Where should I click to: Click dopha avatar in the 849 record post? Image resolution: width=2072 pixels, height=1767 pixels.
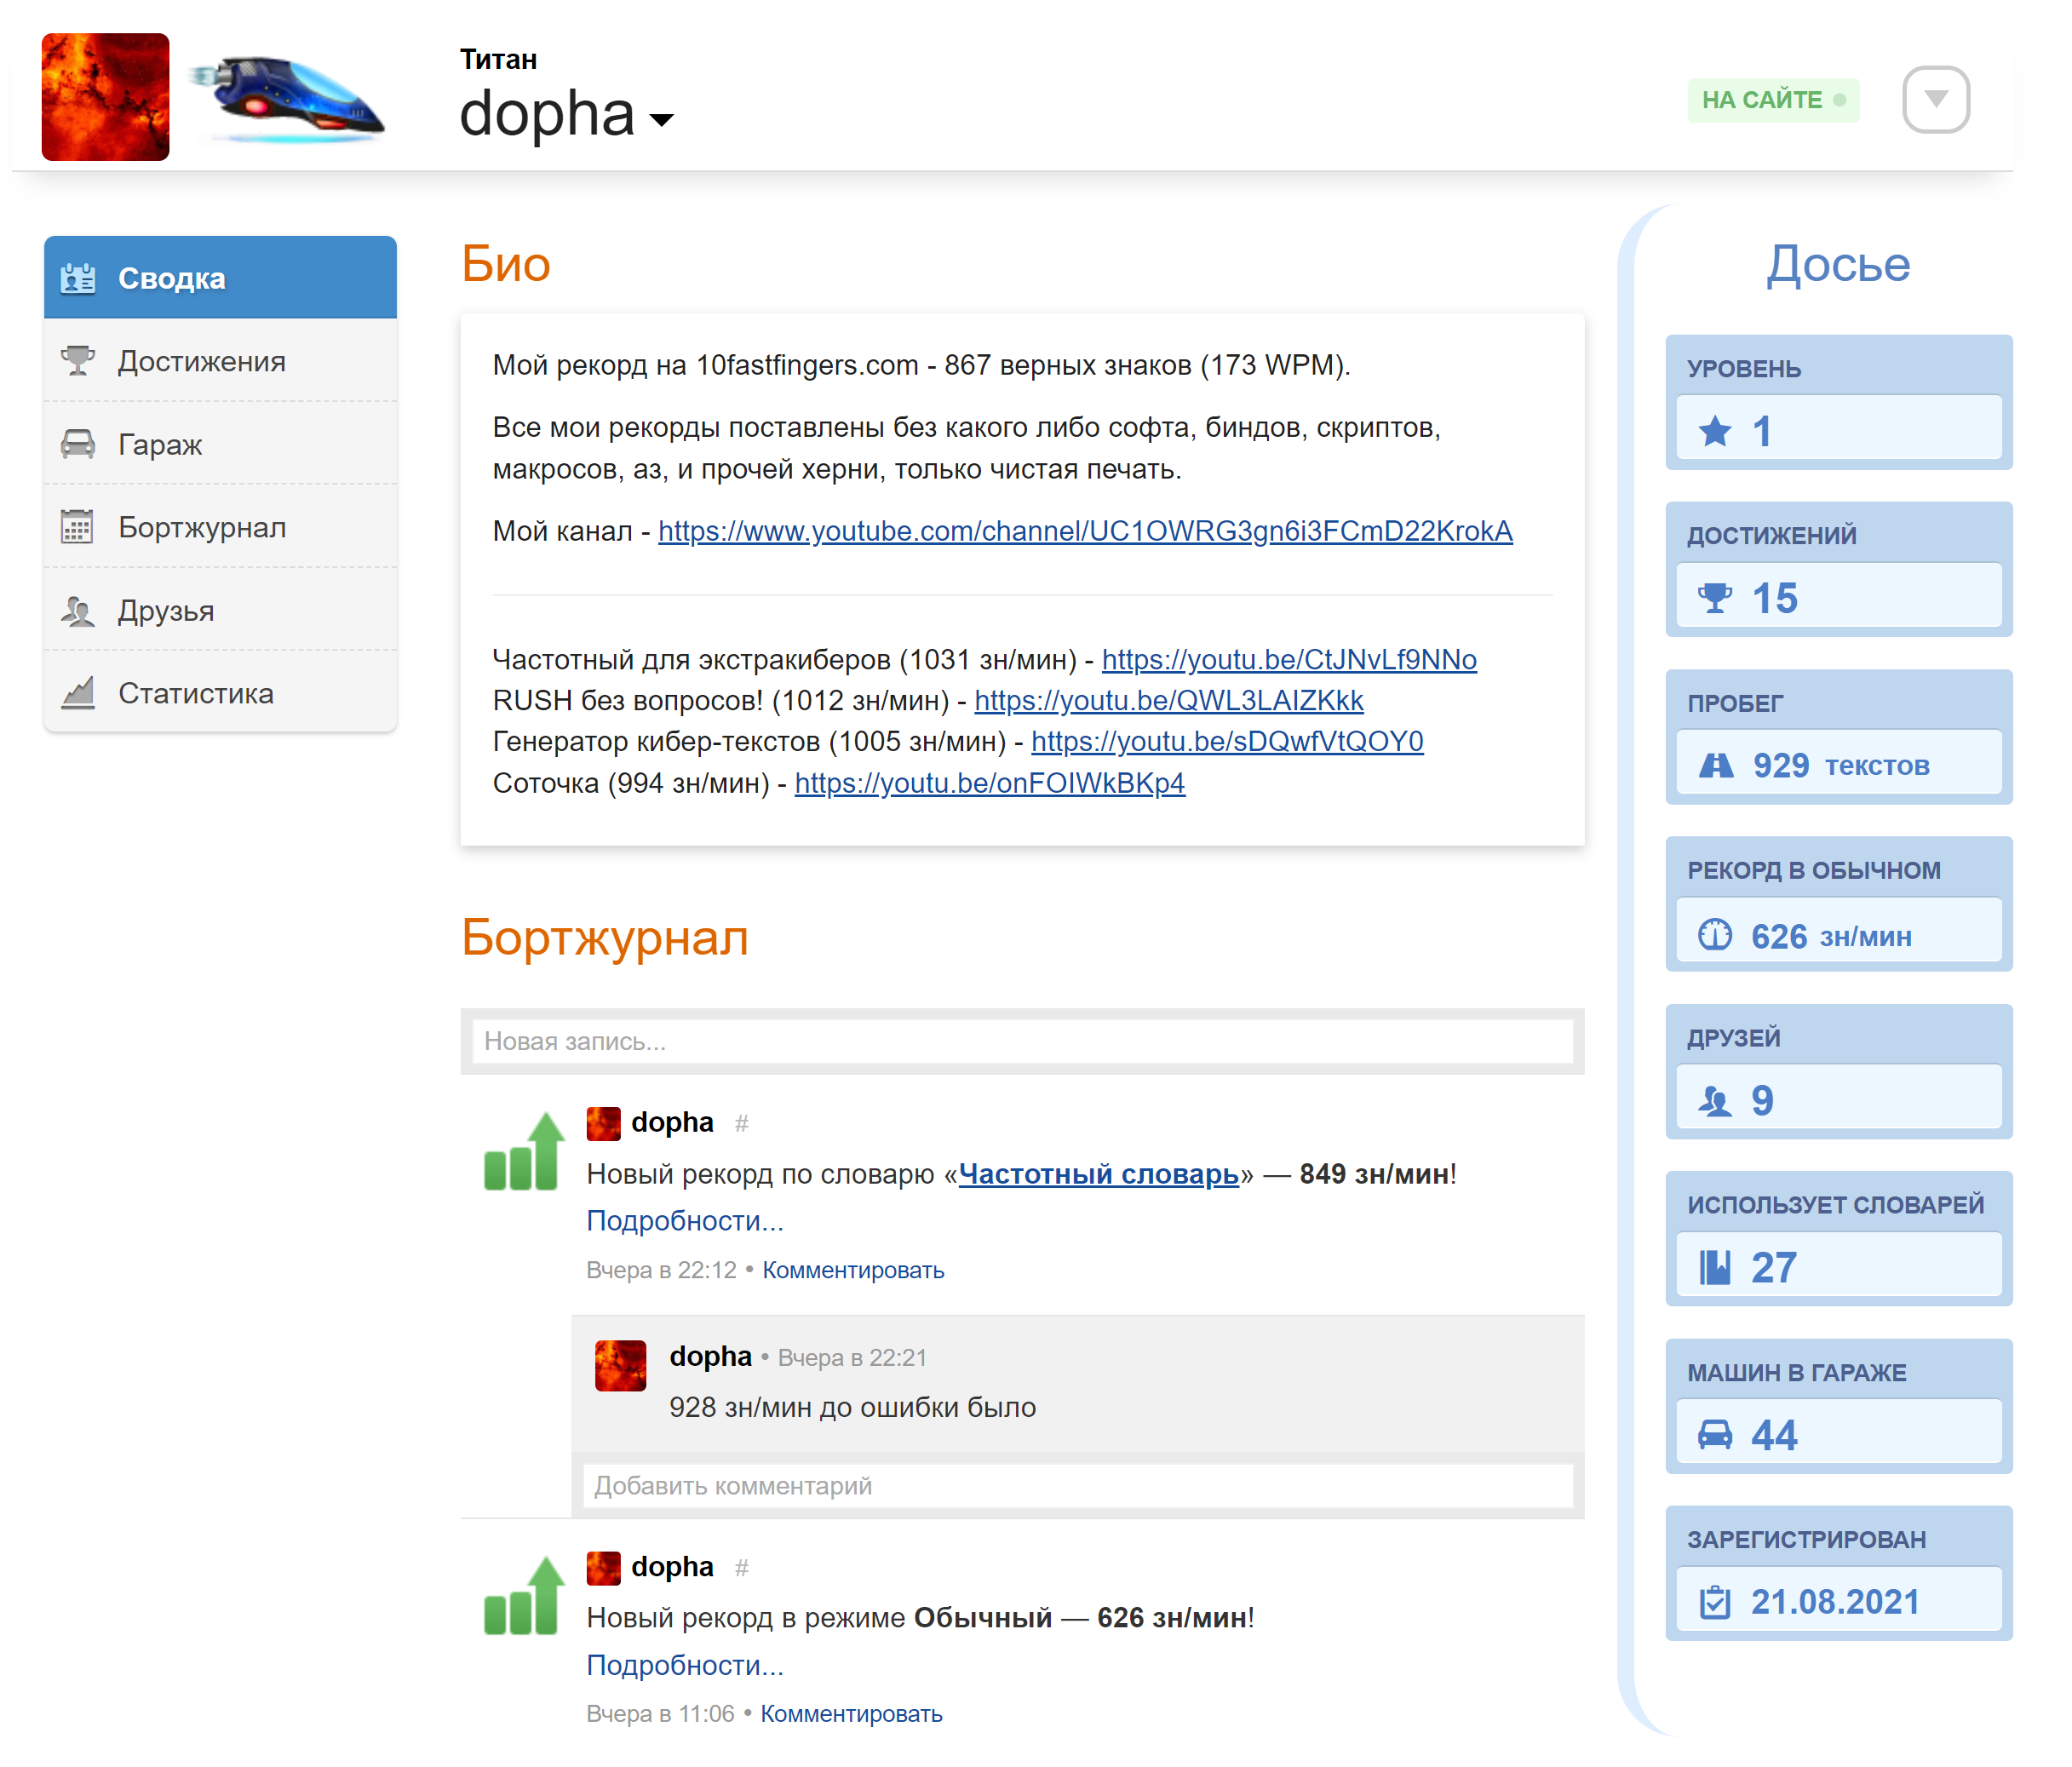coord(603,1123)
